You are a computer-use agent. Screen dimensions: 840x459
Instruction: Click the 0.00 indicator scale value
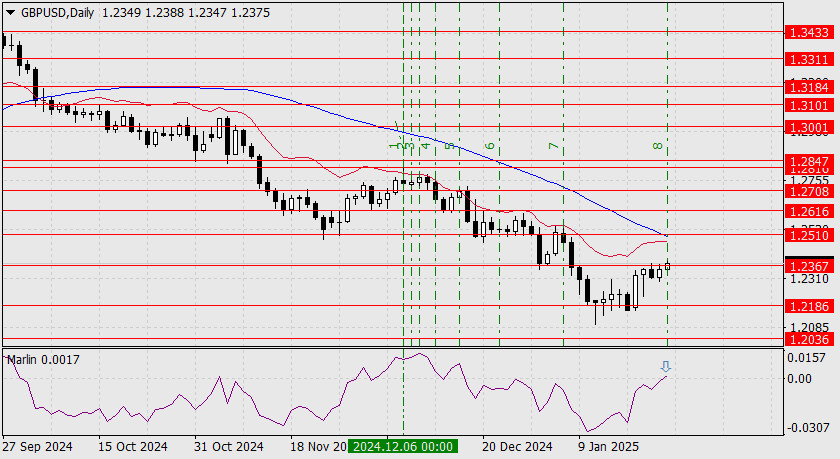click(799, 379)
